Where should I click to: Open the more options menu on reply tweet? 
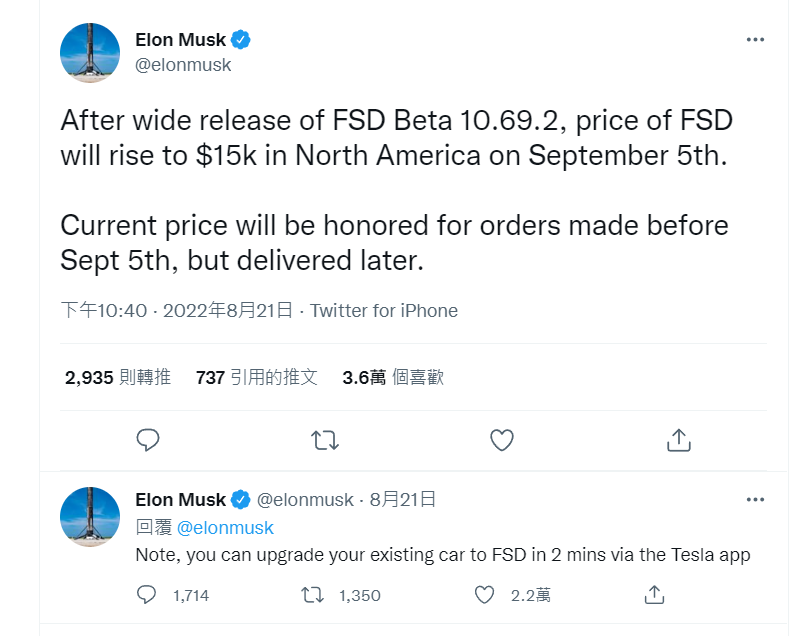pyautogui.click(x=755, y=500)
